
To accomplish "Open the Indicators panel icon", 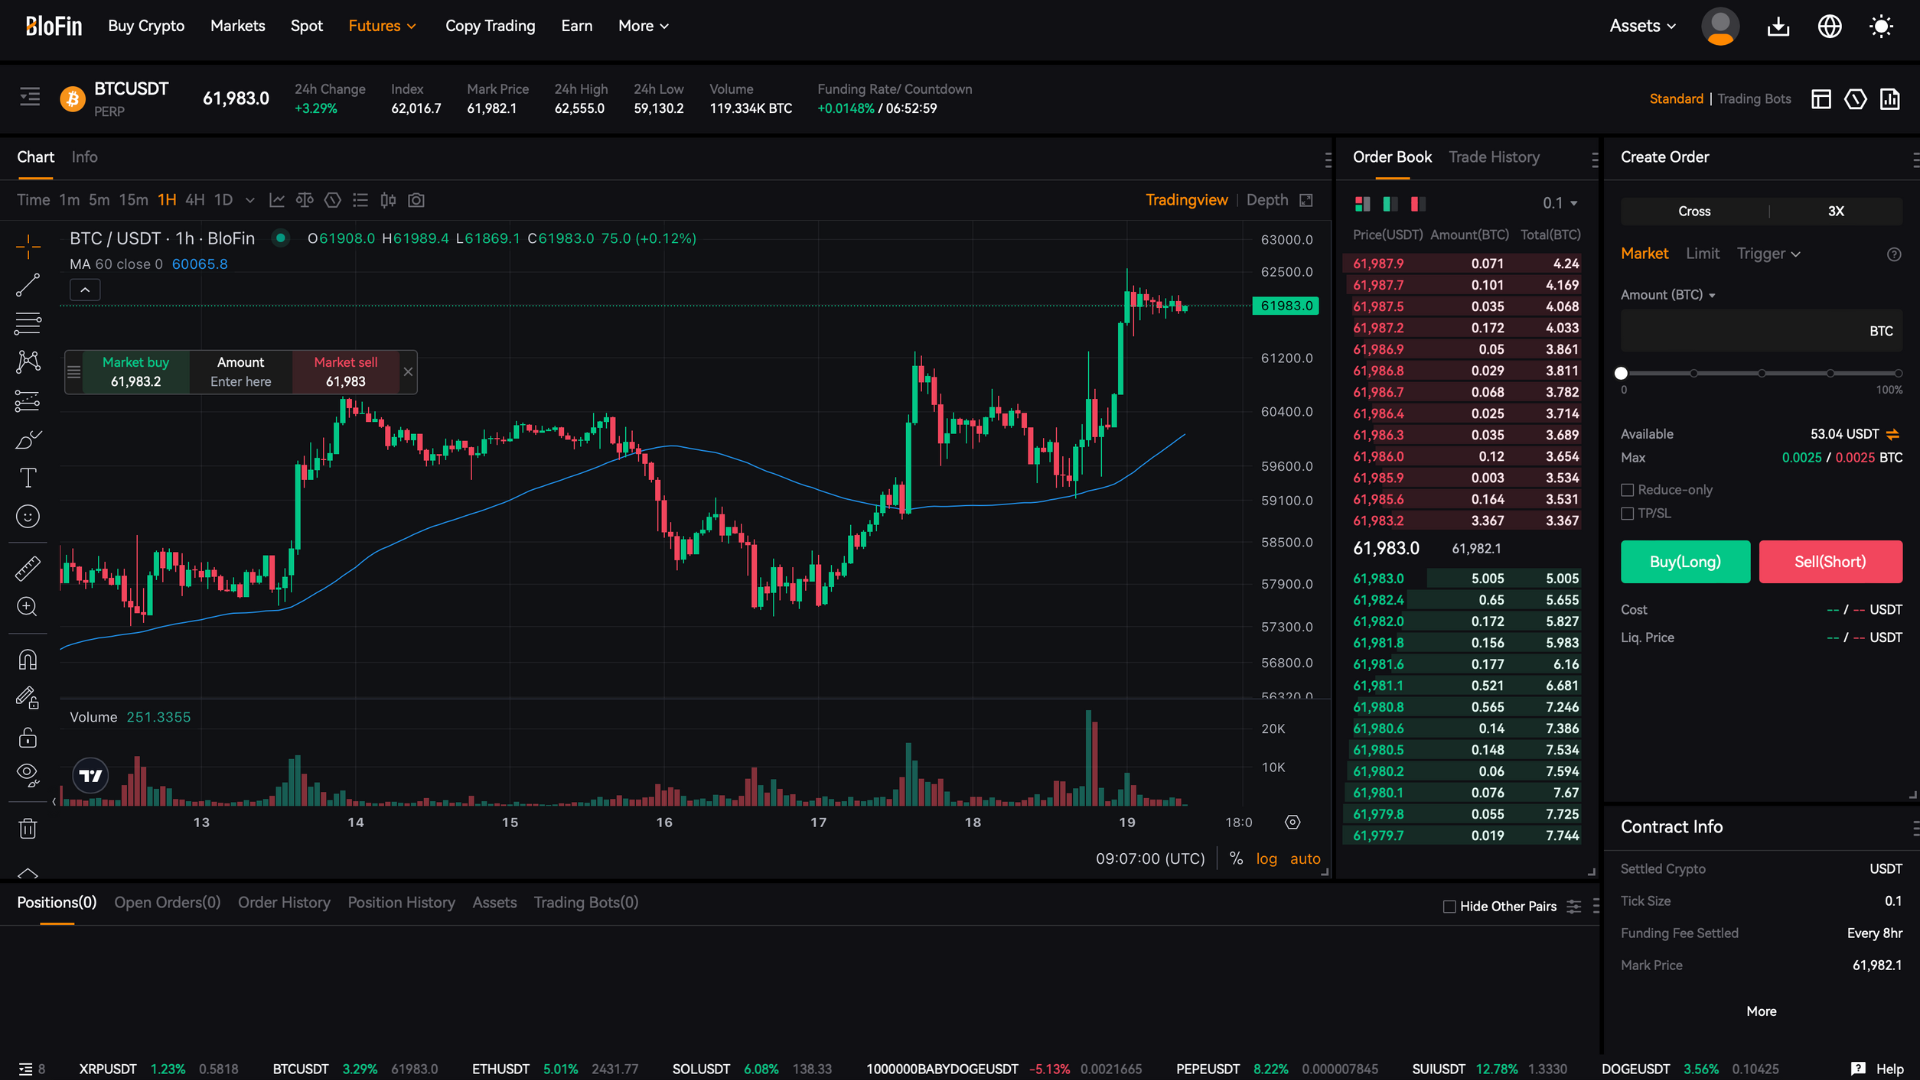I will [277, 200].
